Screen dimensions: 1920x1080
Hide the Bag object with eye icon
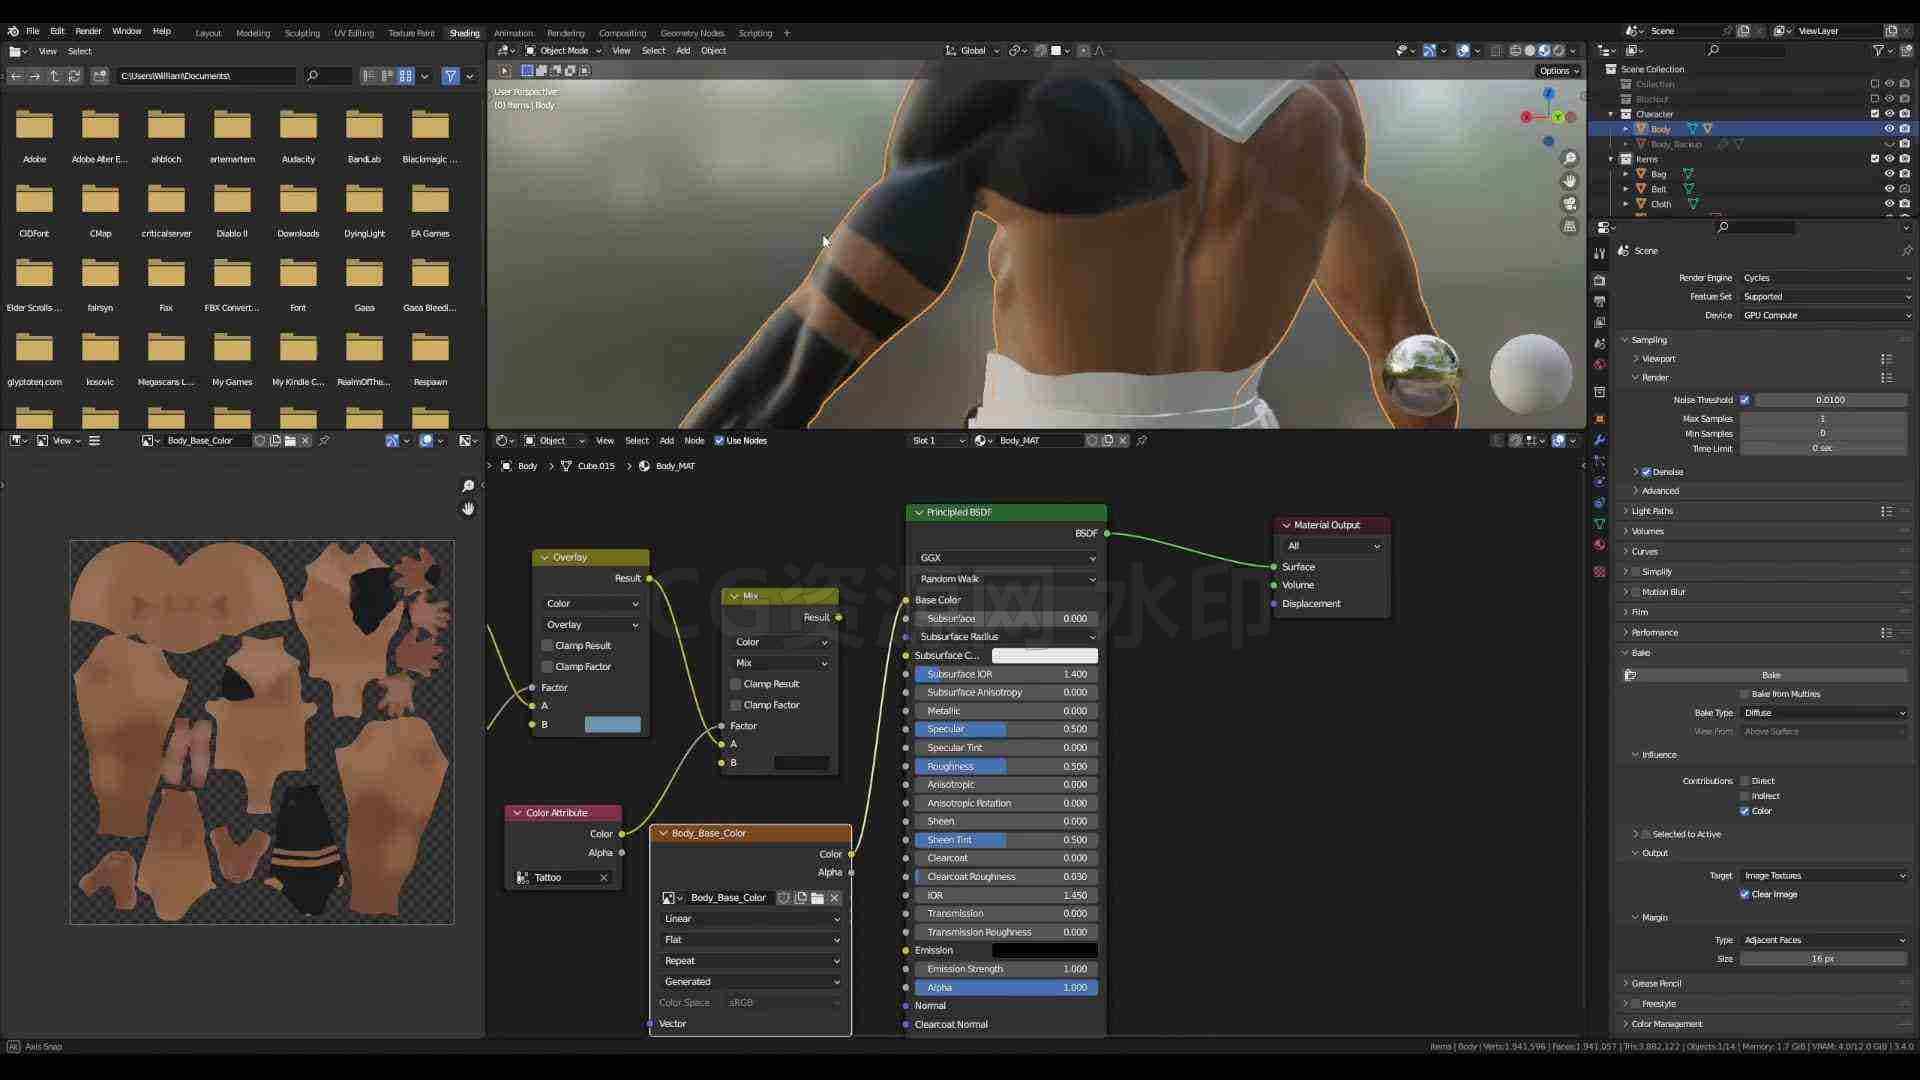[1890, 174]
